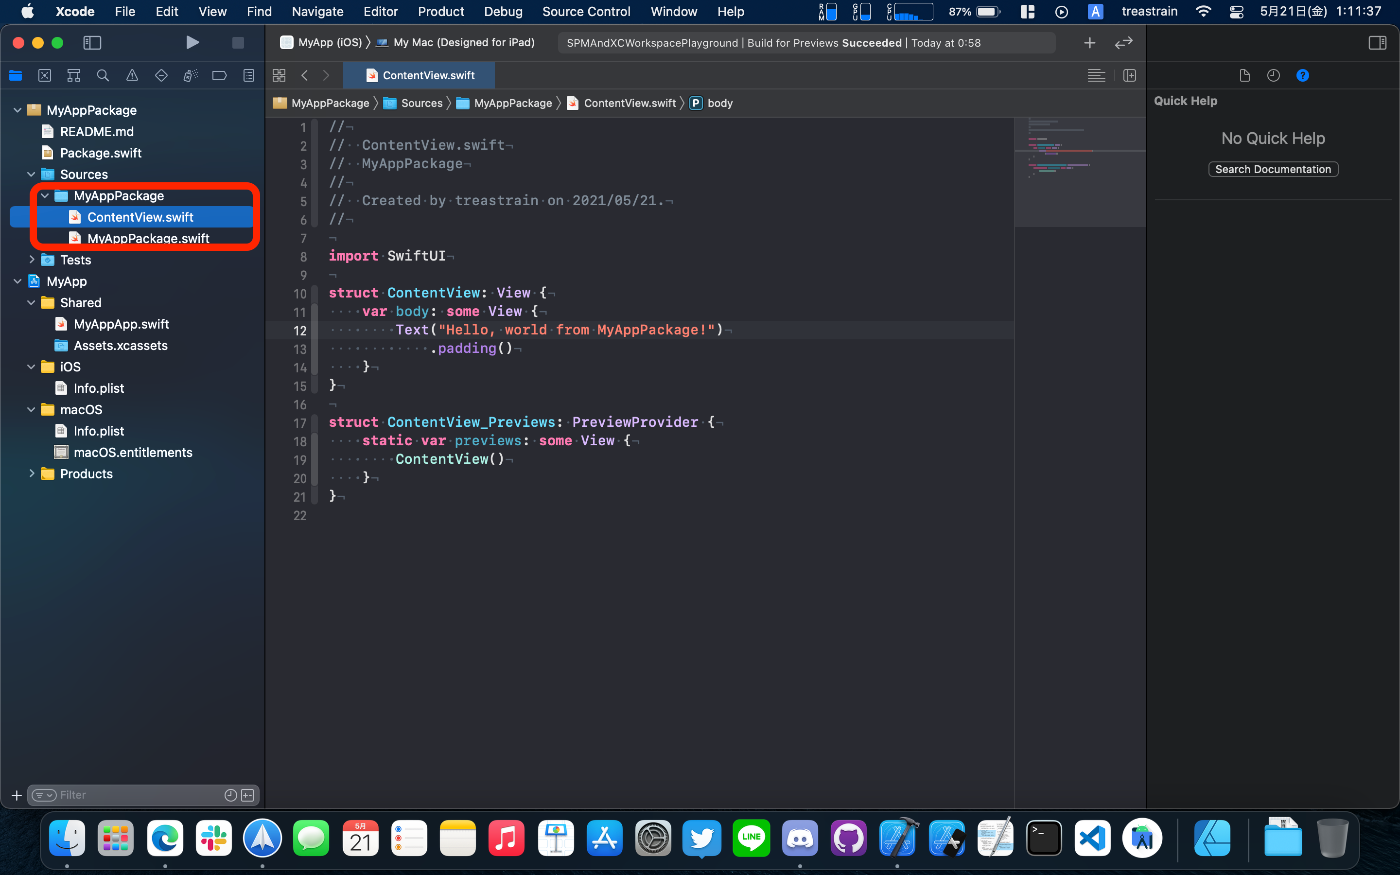Viewport: 1400px width, 875px height.
Task: Click Search Documentation button
Action: (x=1272, y=169)
